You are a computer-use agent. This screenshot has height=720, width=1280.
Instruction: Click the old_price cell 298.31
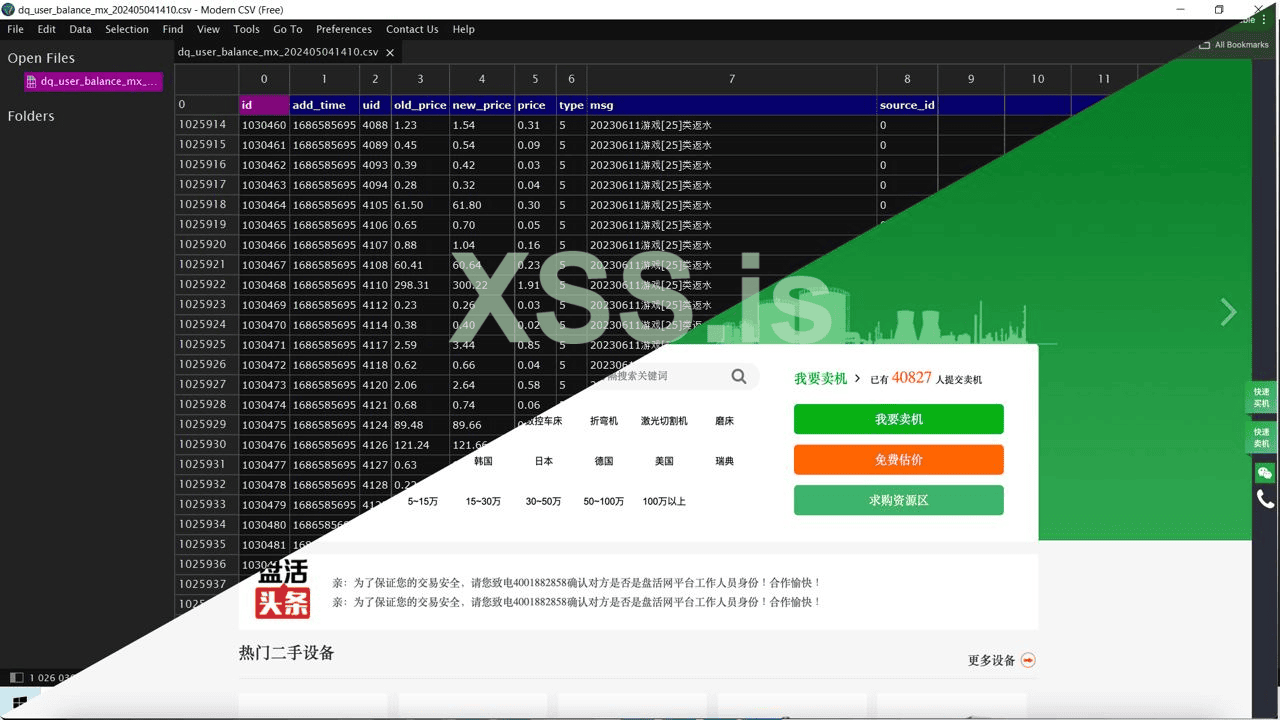pyautogui.click(x=420, y=285)
